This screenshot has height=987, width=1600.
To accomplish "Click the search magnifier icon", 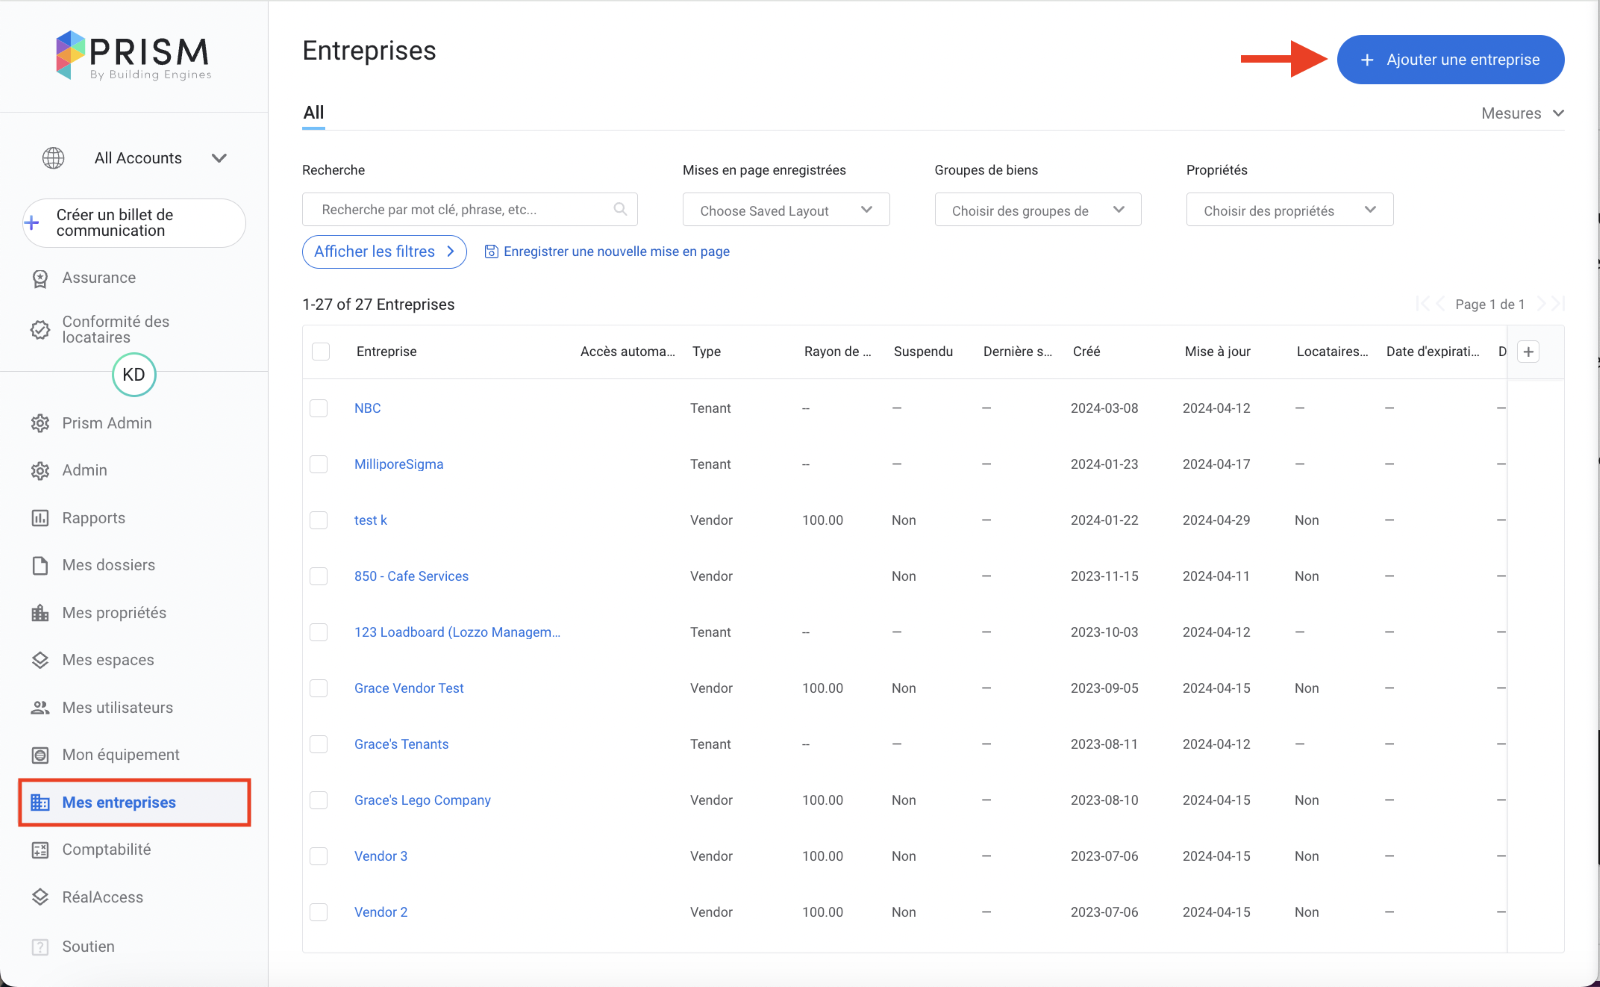I will pyautogui.click(x=620, y=209).
